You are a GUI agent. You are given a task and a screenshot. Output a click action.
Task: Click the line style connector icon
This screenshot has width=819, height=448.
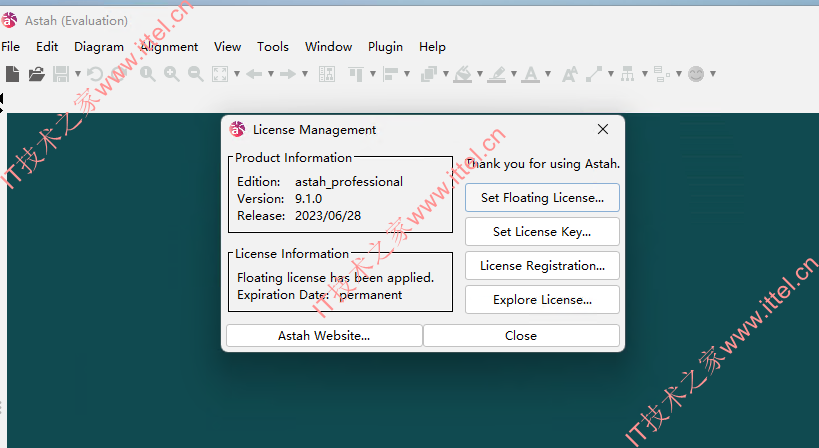pyautogui.click(x=594, y=74)
